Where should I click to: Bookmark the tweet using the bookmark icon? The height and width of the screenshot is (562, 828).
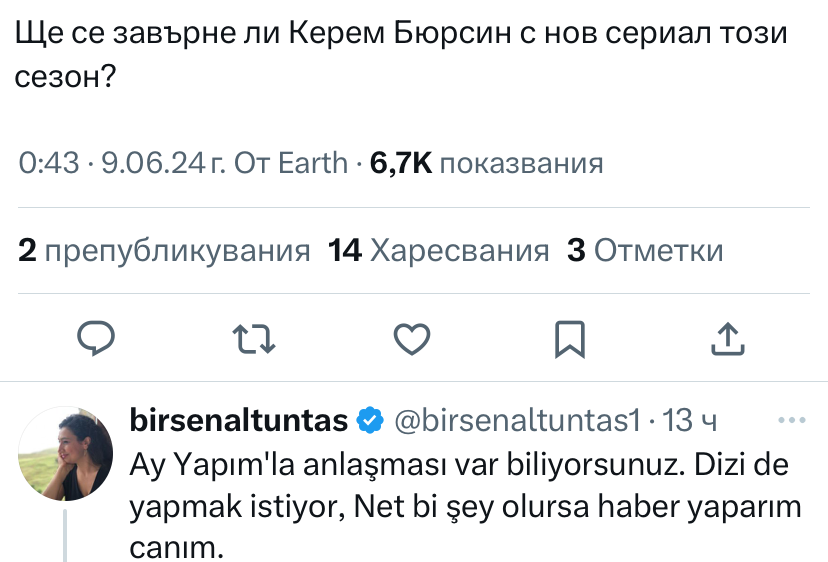pyautogui.click(x=569, y=338)
